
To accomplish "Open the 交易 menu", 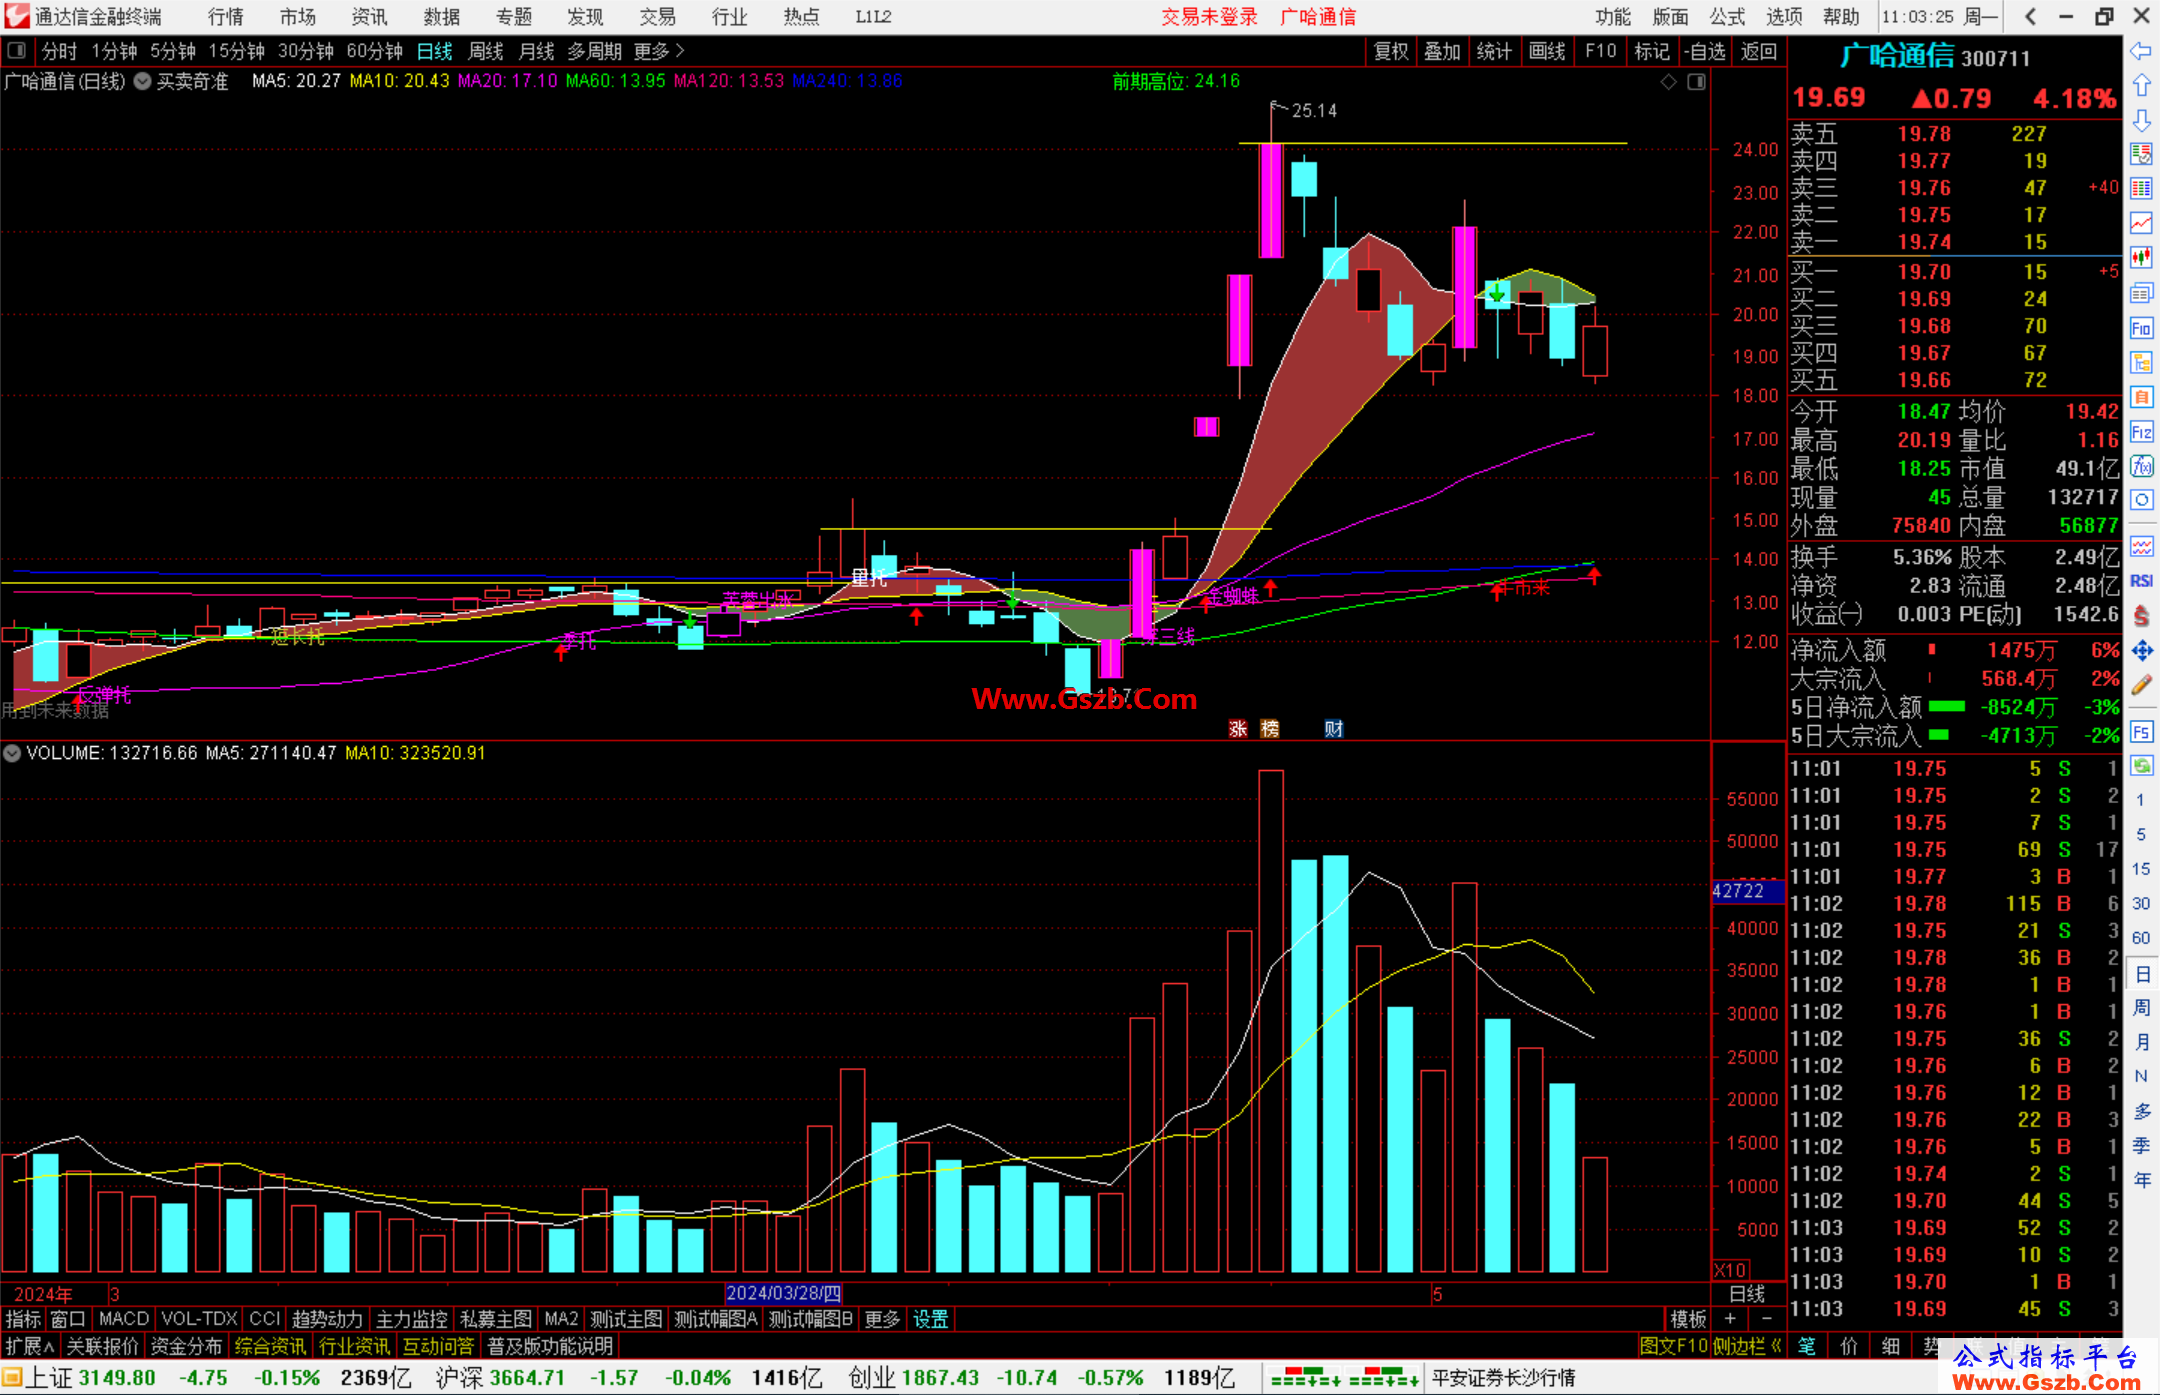I will coord(657,17).
